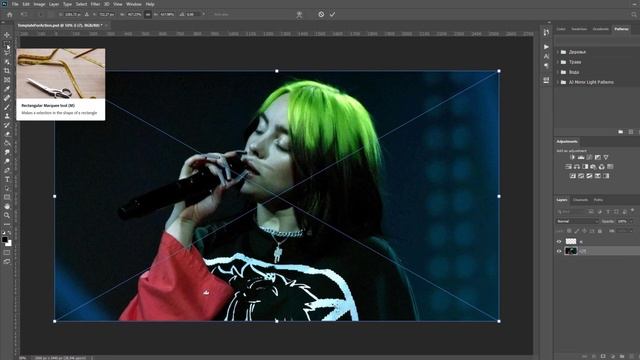Select the Pen tool

point(7,170)
